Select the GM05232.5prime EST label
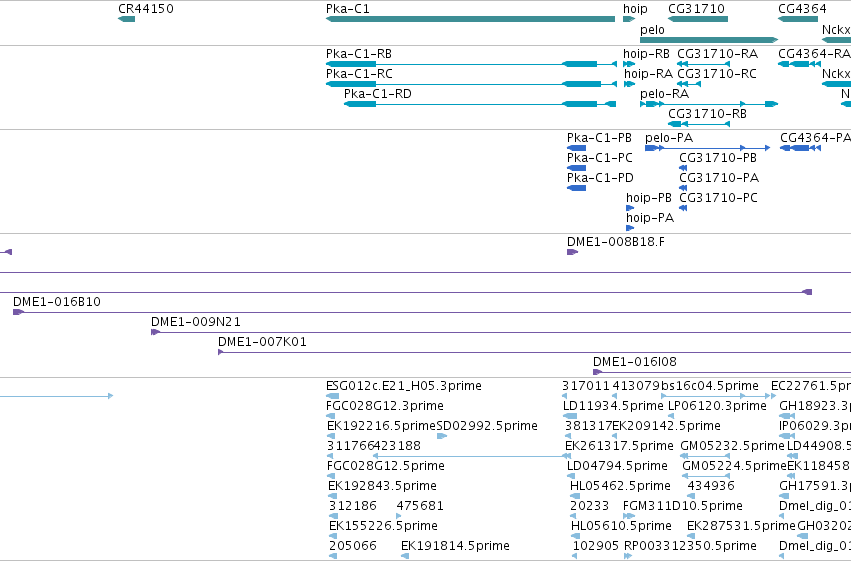The image size is (851, 561). pyautogui.click(x=733, y=447)
